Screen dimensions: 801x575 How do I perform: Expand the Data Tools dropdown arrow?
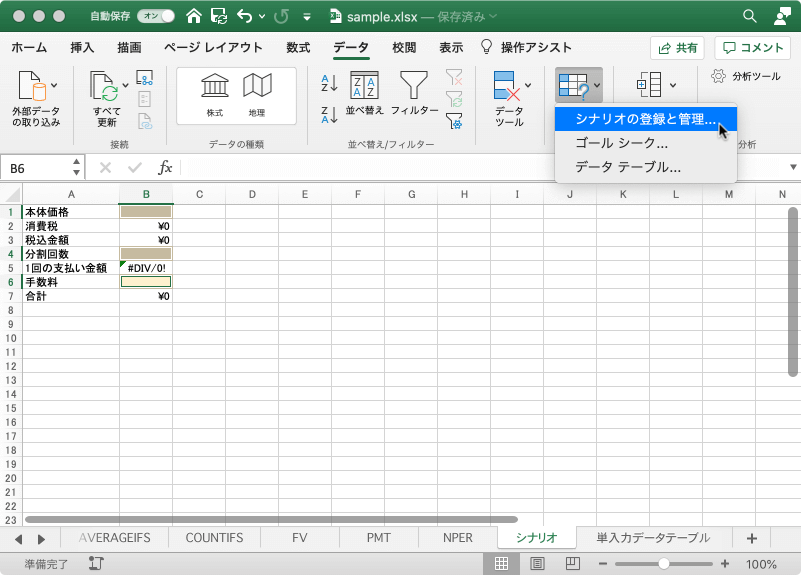(528, 85)
